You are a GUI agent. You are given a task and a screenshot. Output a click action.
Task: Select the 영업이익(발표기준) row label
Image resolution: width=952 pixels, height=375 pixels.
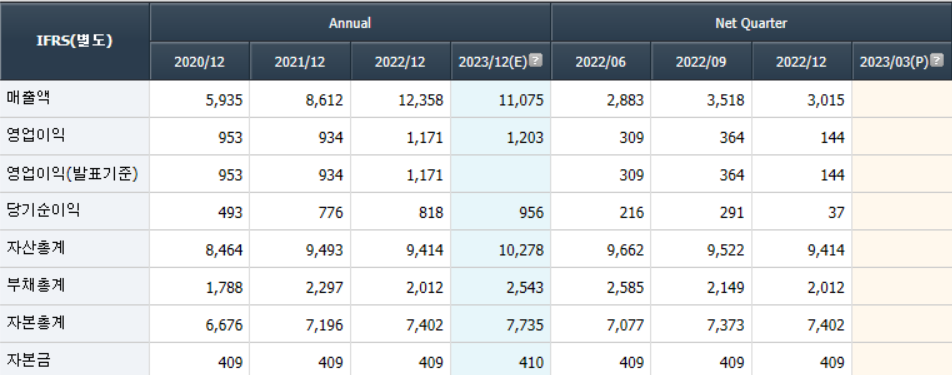pos(72,174)
